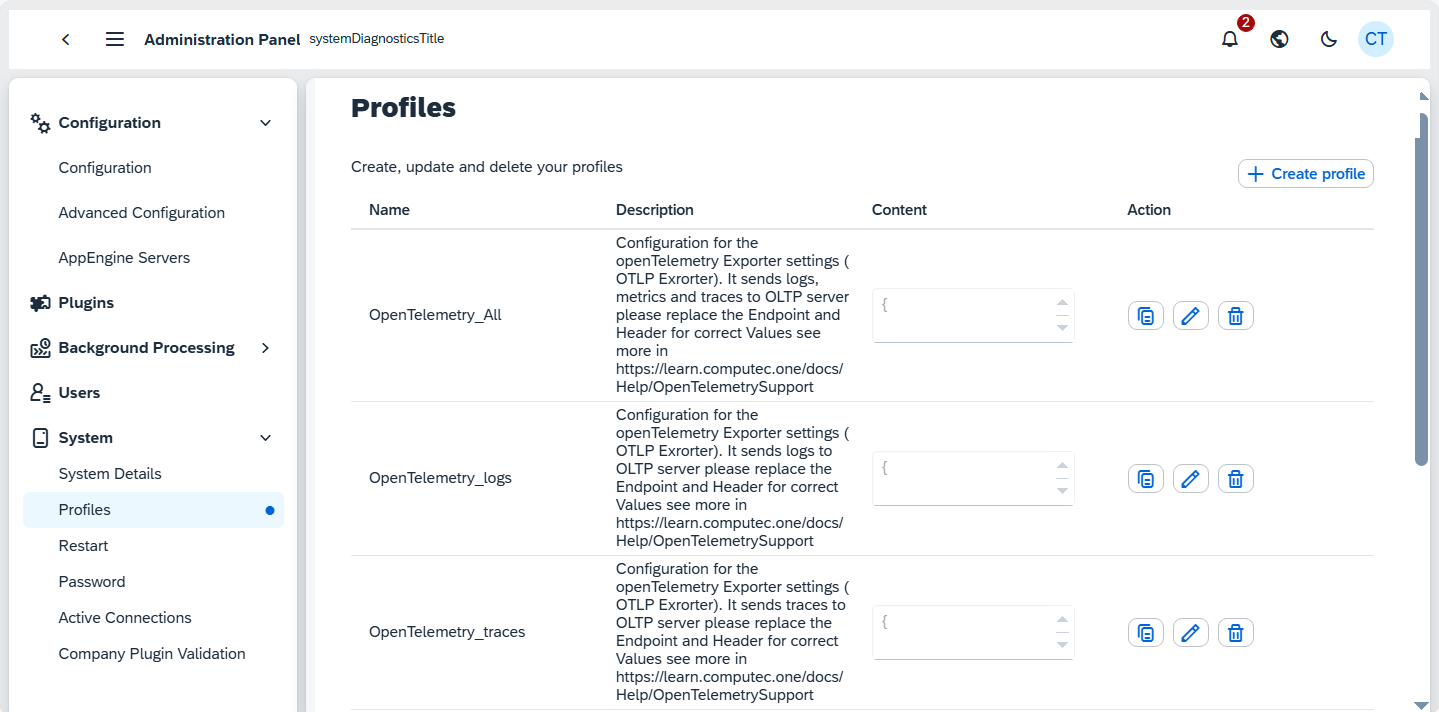Switch to dark mode using the moon icon

(1328, 39)
